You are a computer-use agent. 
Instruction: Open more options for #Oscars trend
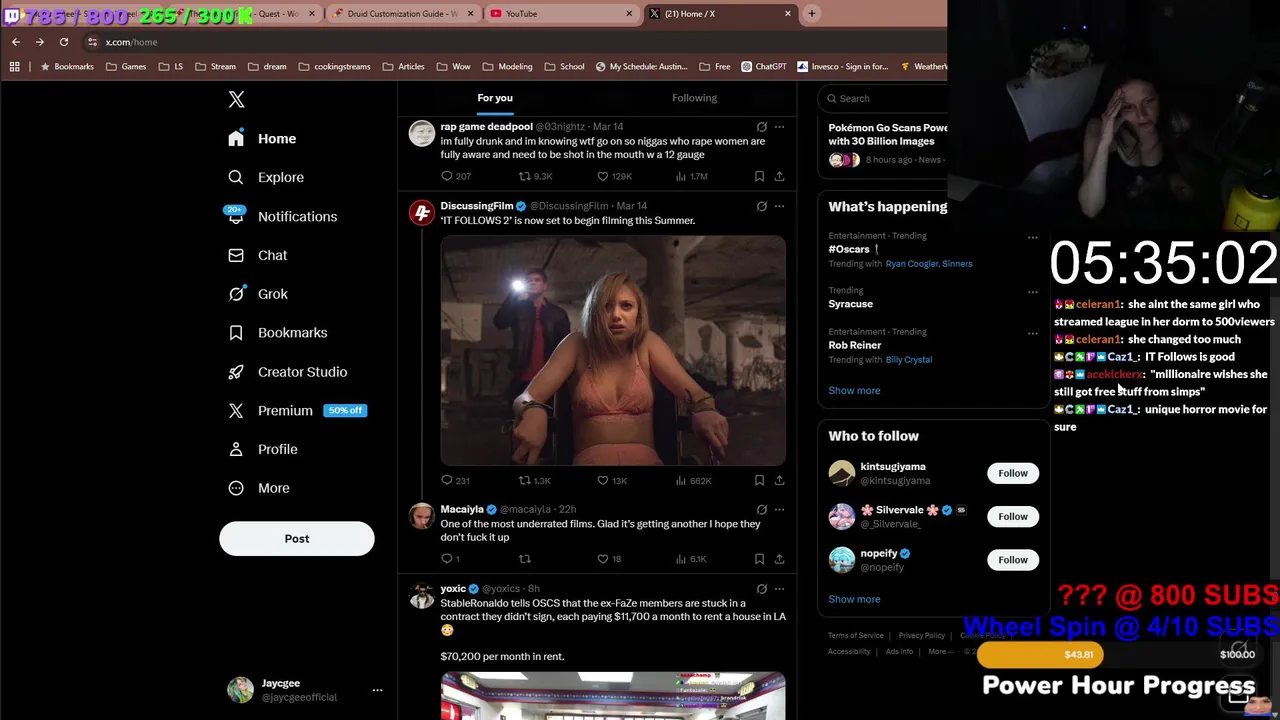tap(1032, 237)
